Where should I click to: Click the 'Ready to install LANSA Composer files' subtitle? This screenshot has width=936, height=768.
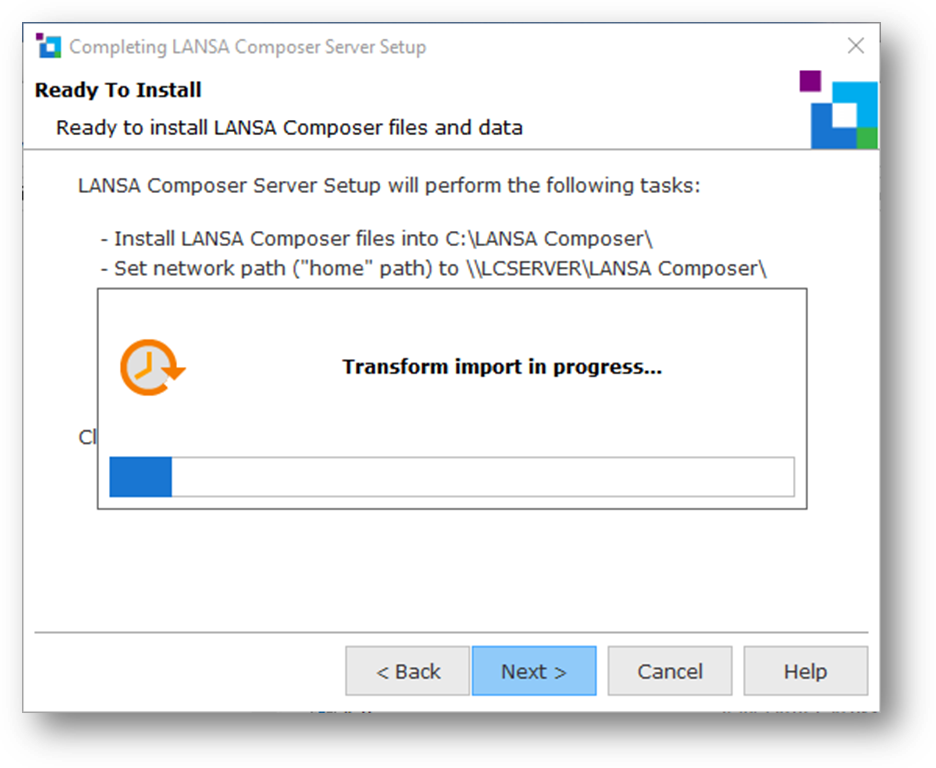point(289,128)
